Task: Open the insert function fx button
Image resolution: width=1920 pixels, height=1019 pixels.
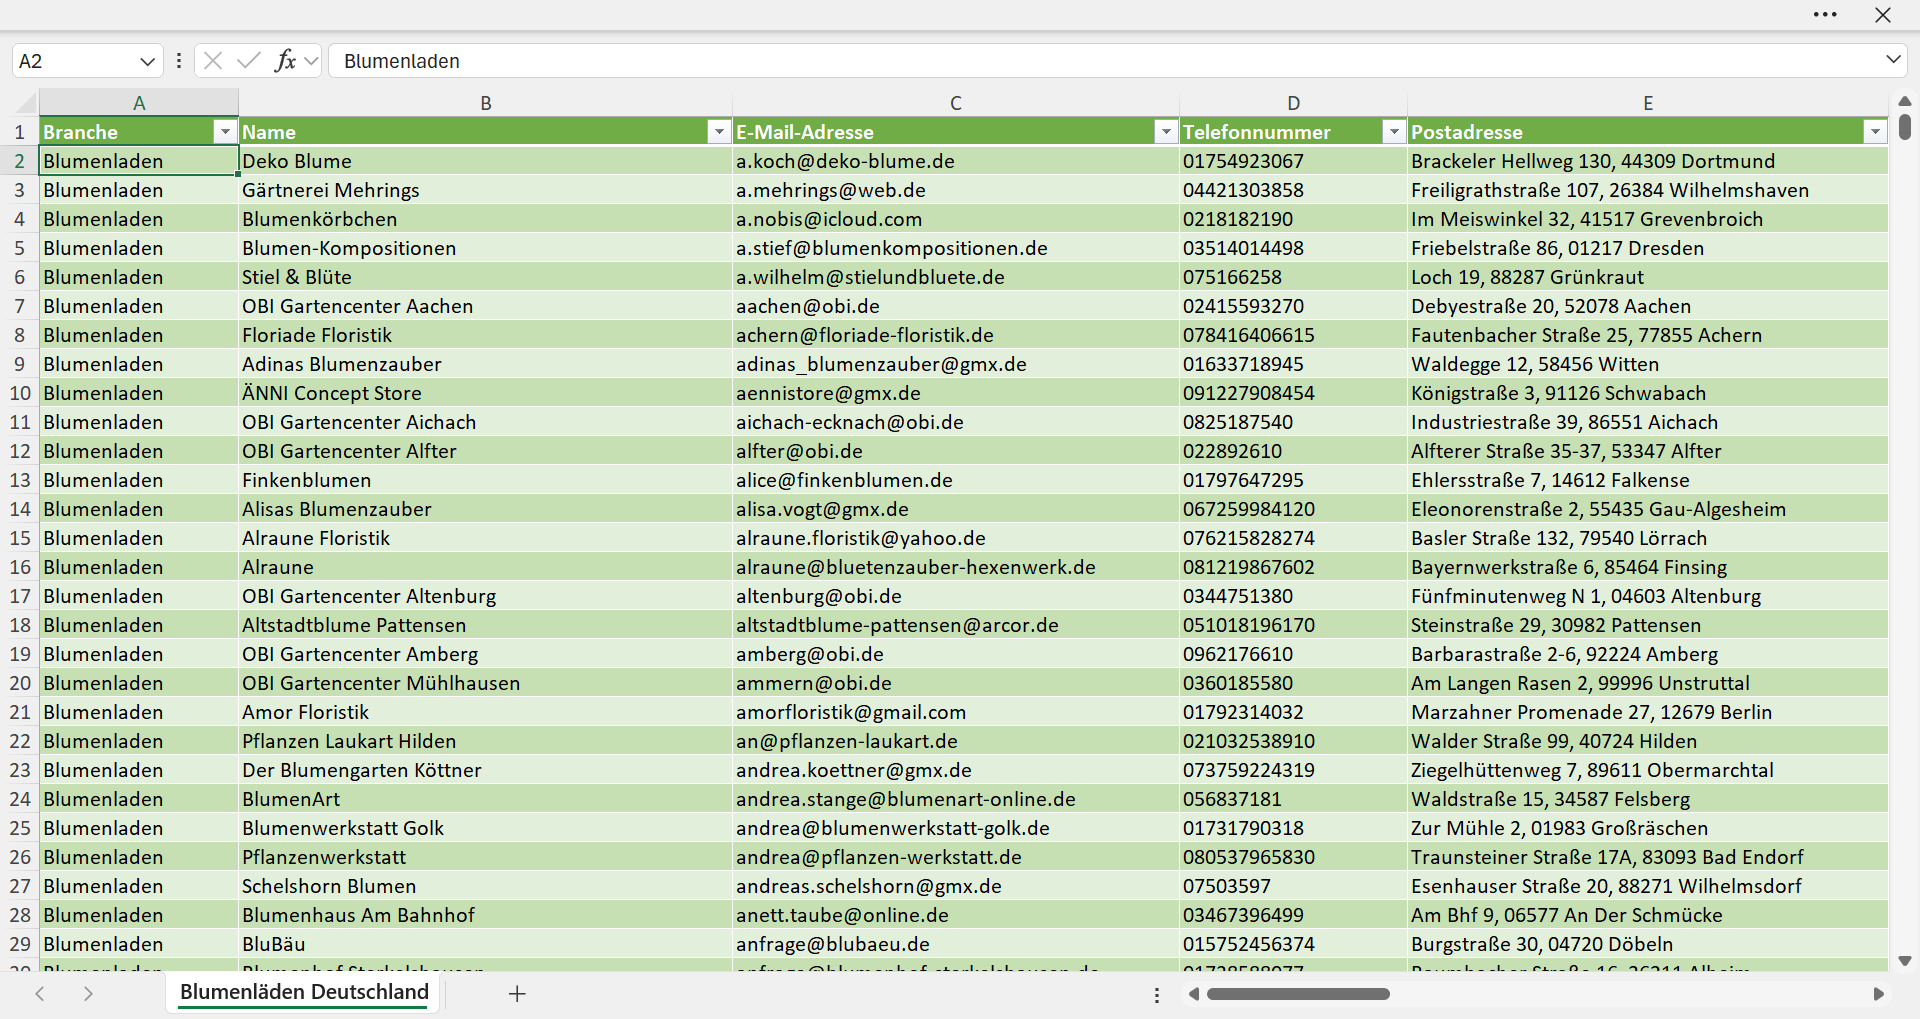Action: tap(285, 61)
